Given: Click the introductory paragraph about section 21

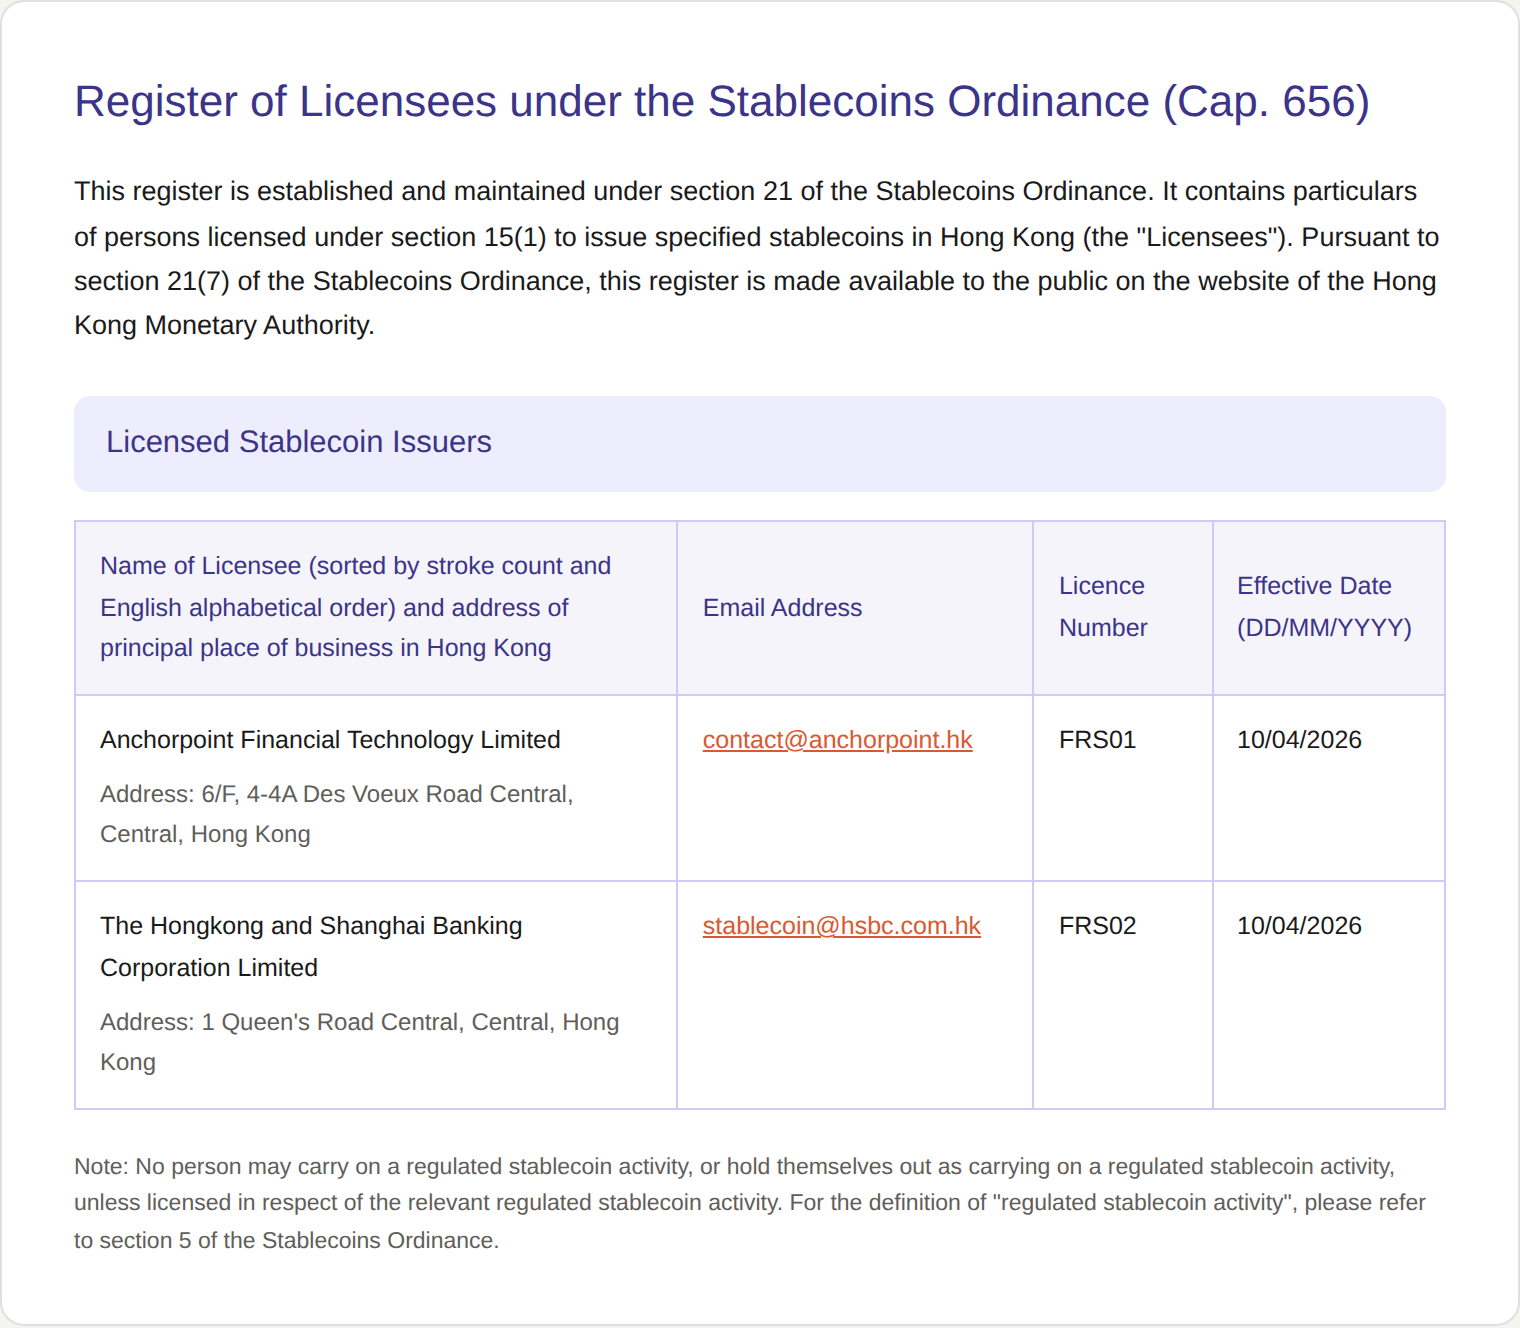Looking at the screenshot, I should click(757, 258).
